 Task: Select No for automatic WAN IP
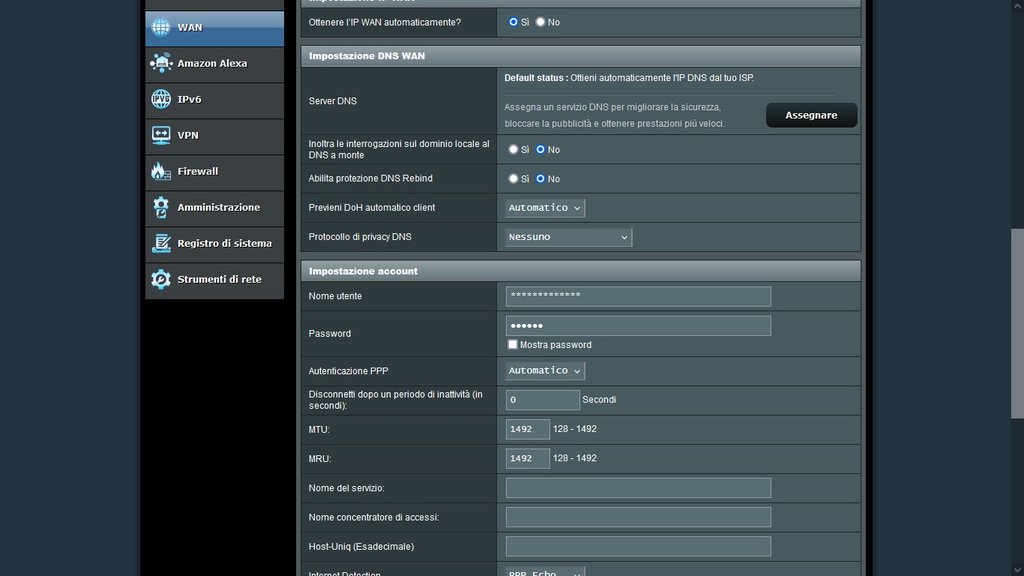point(541,21)
